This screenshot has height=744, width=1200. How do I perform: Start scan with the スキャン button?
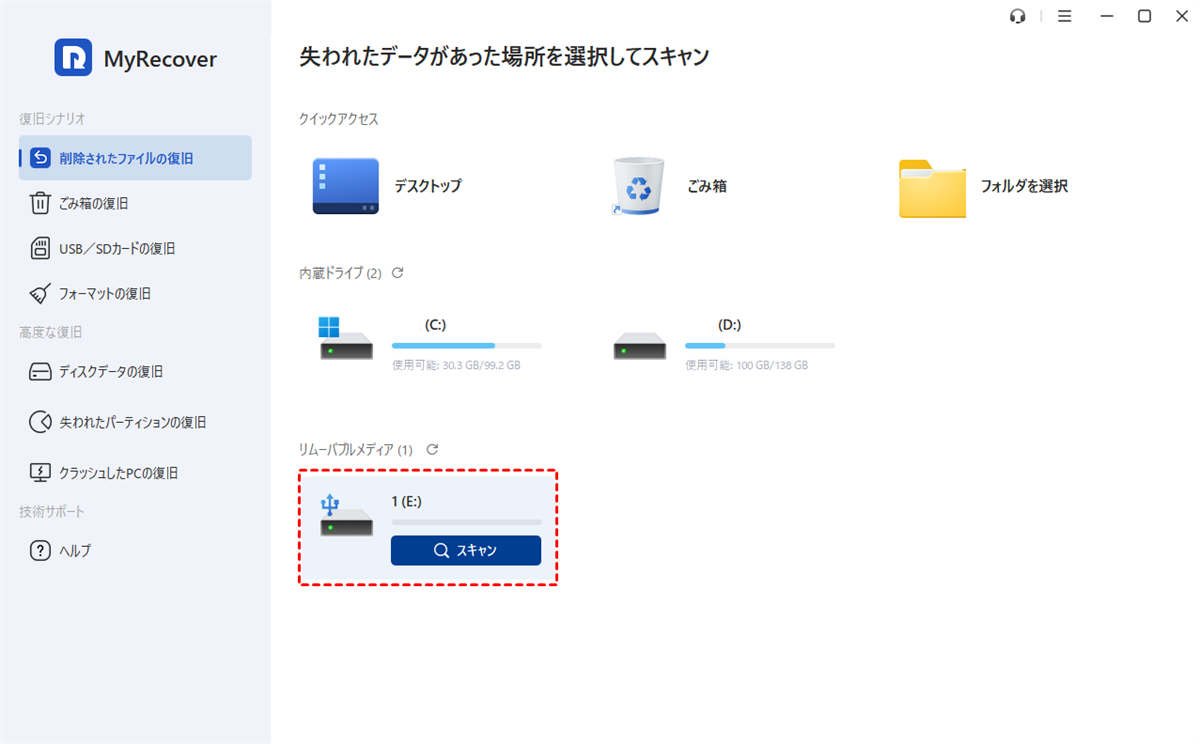coord(466,550)
